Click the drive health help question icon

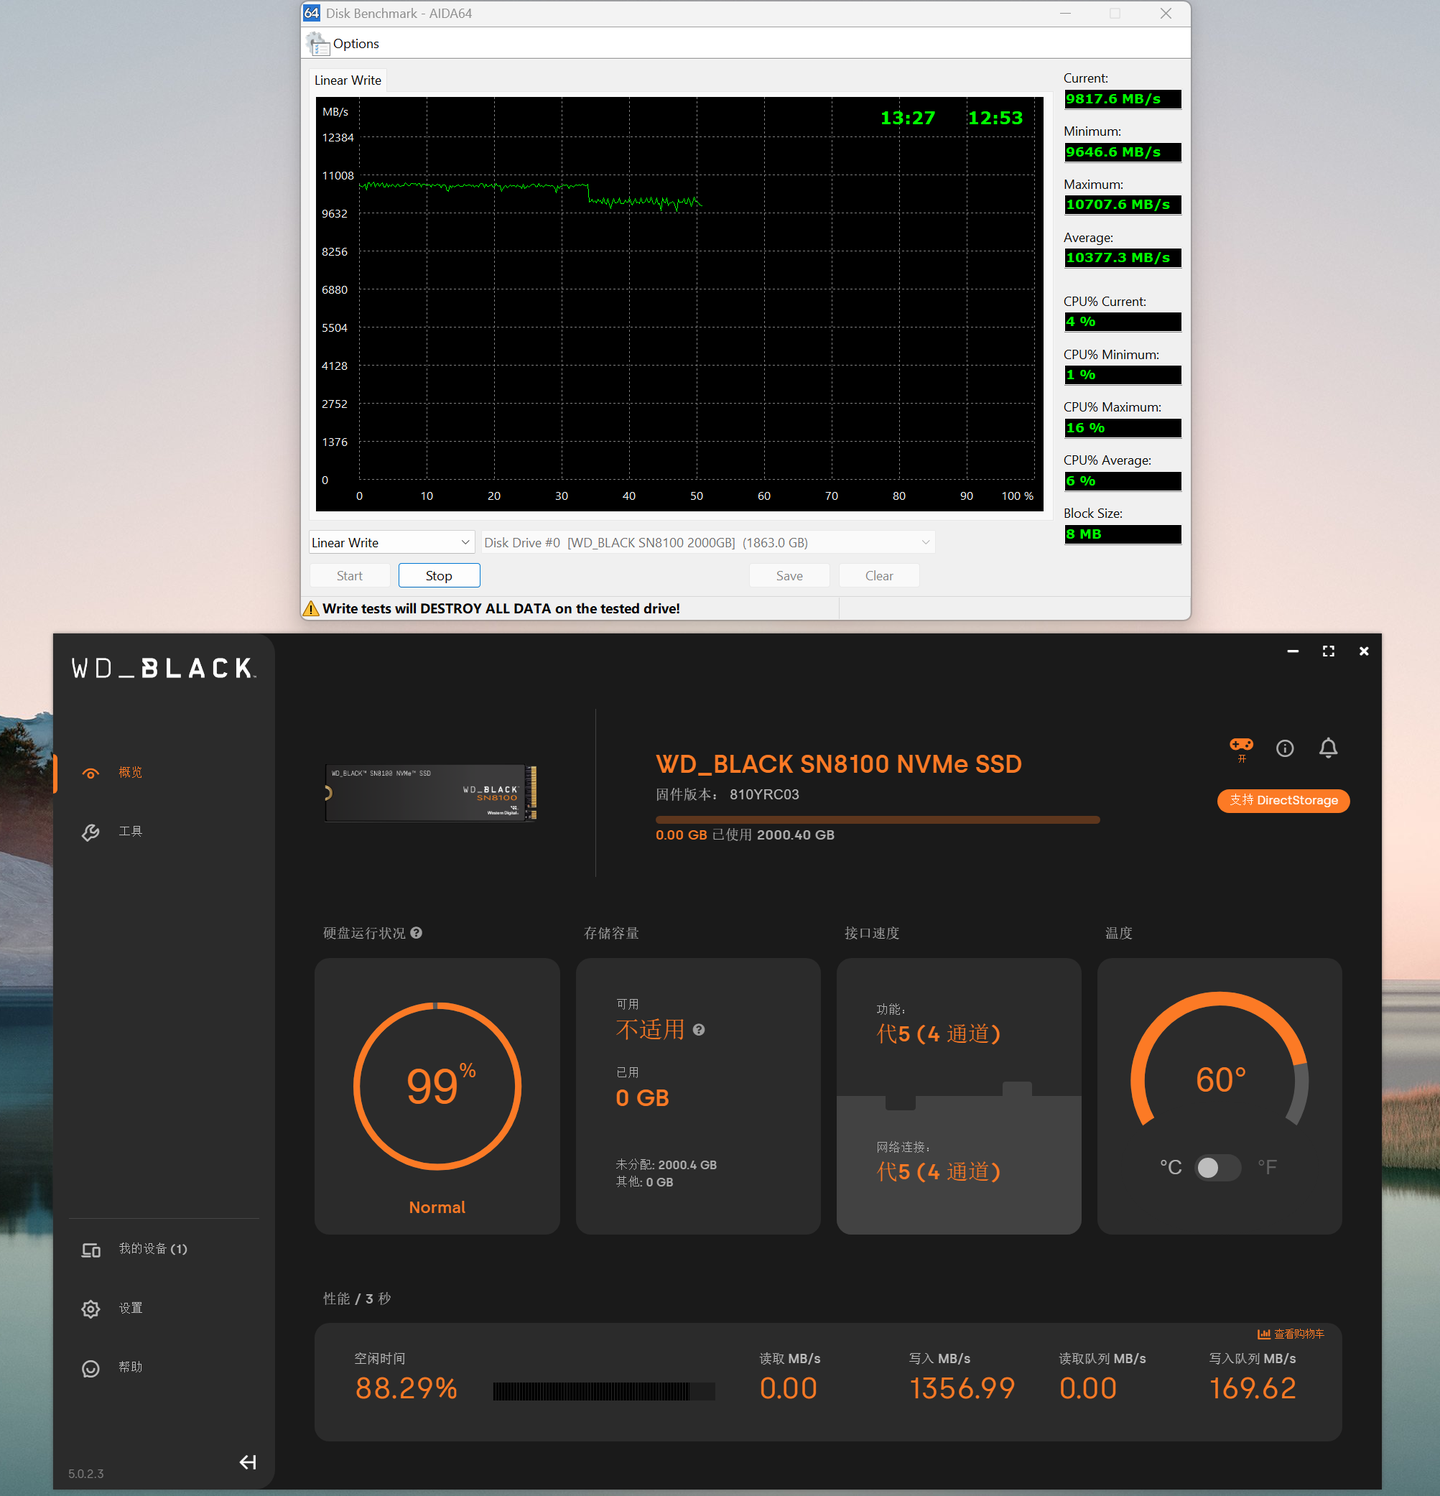[x=416, y=933]
